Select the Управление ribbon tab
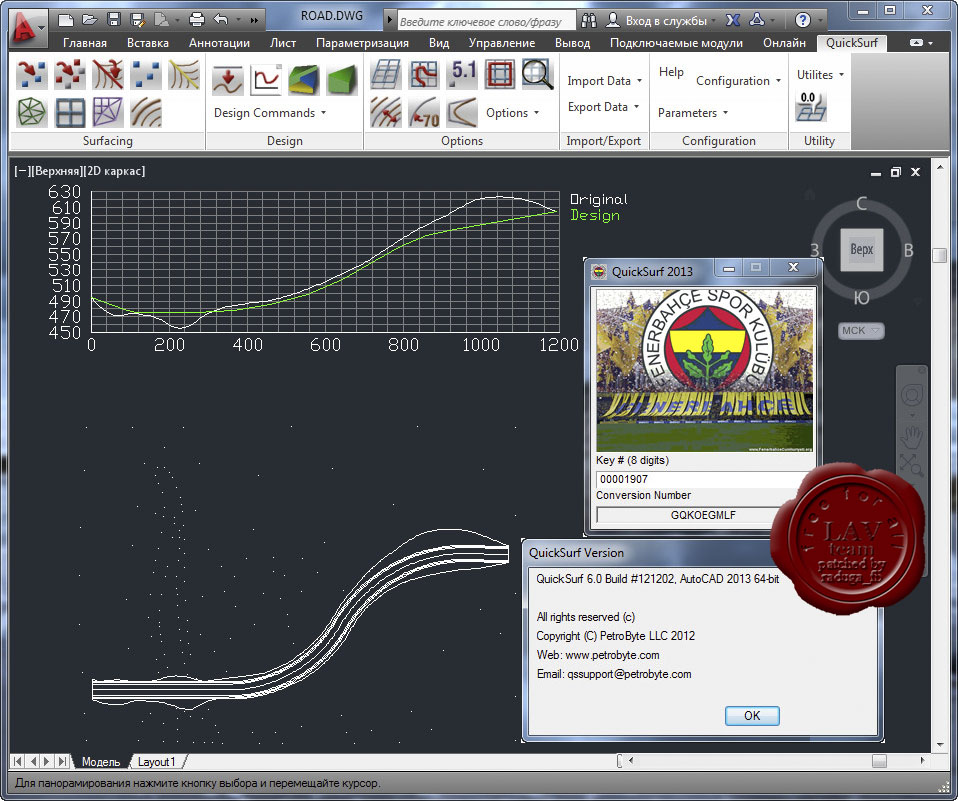 (x=502, y=43)
